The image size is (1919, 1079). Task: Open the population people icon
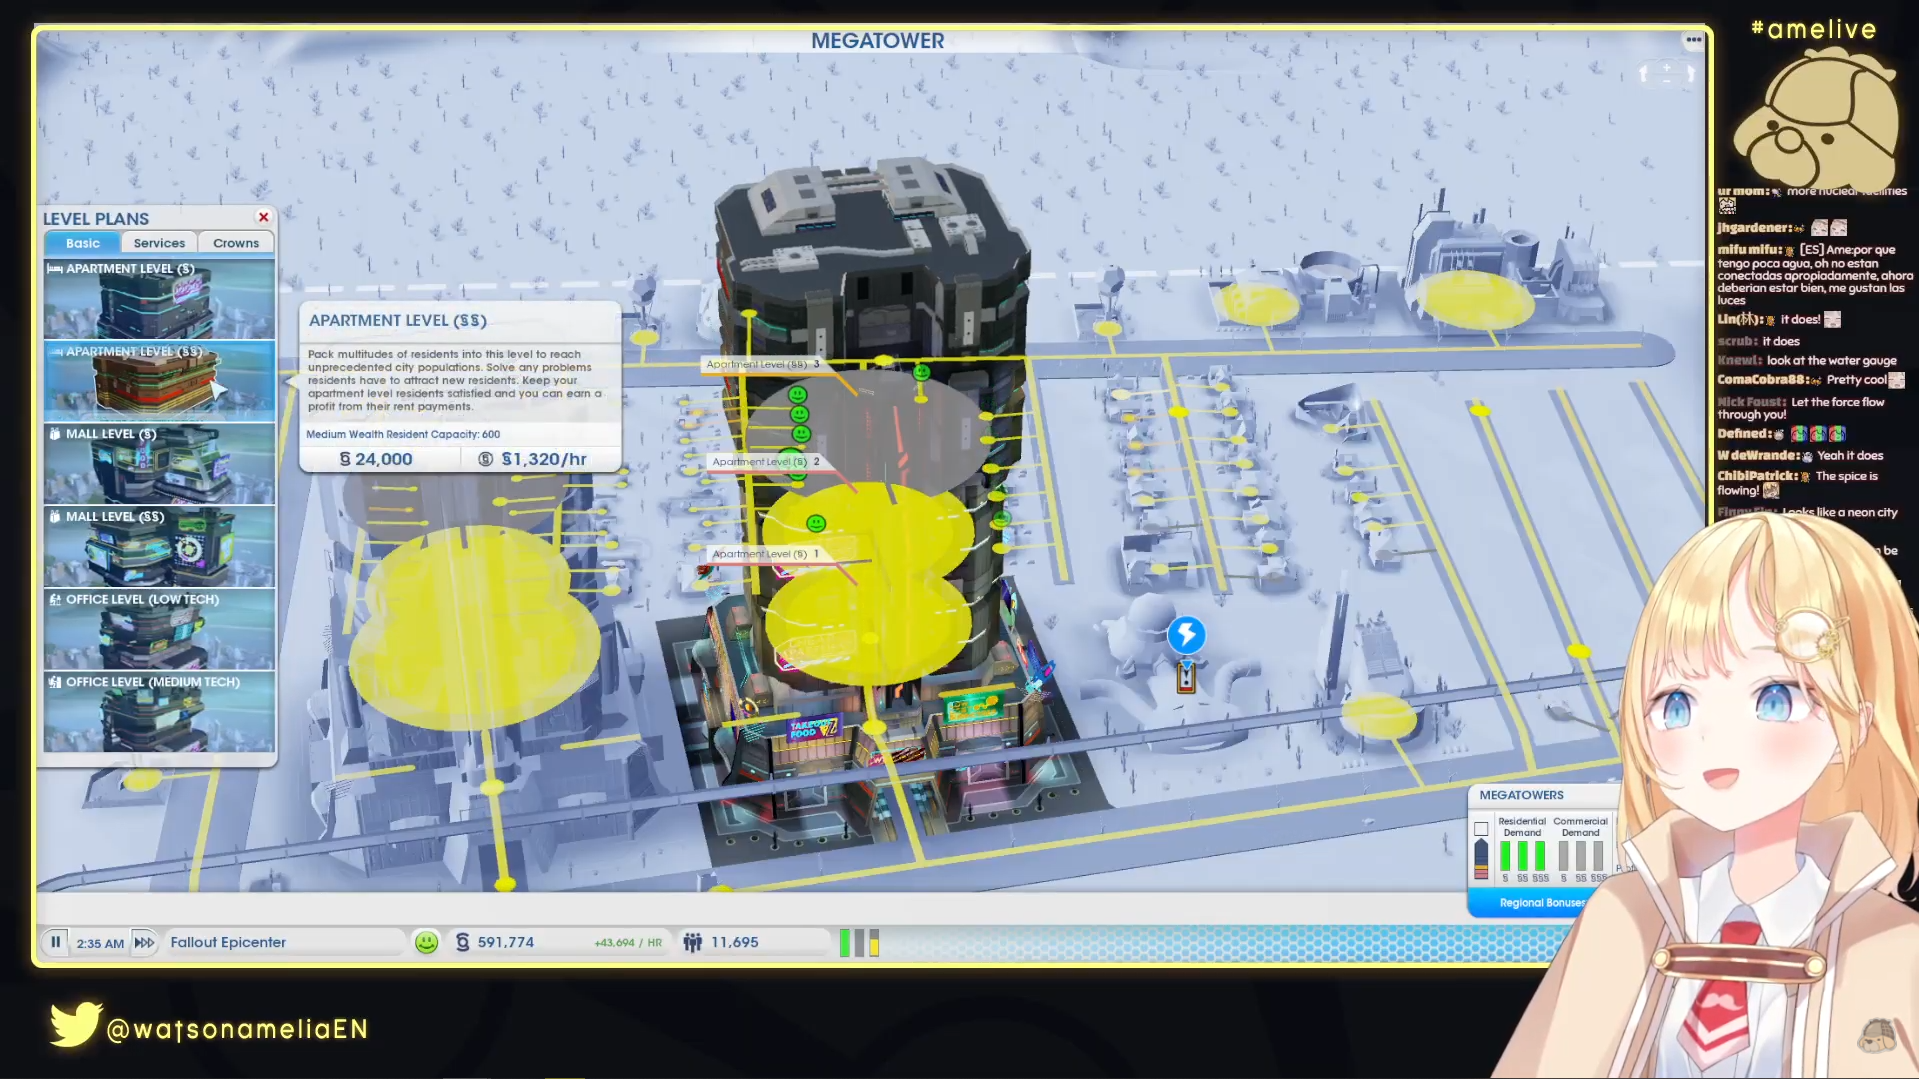692,942
